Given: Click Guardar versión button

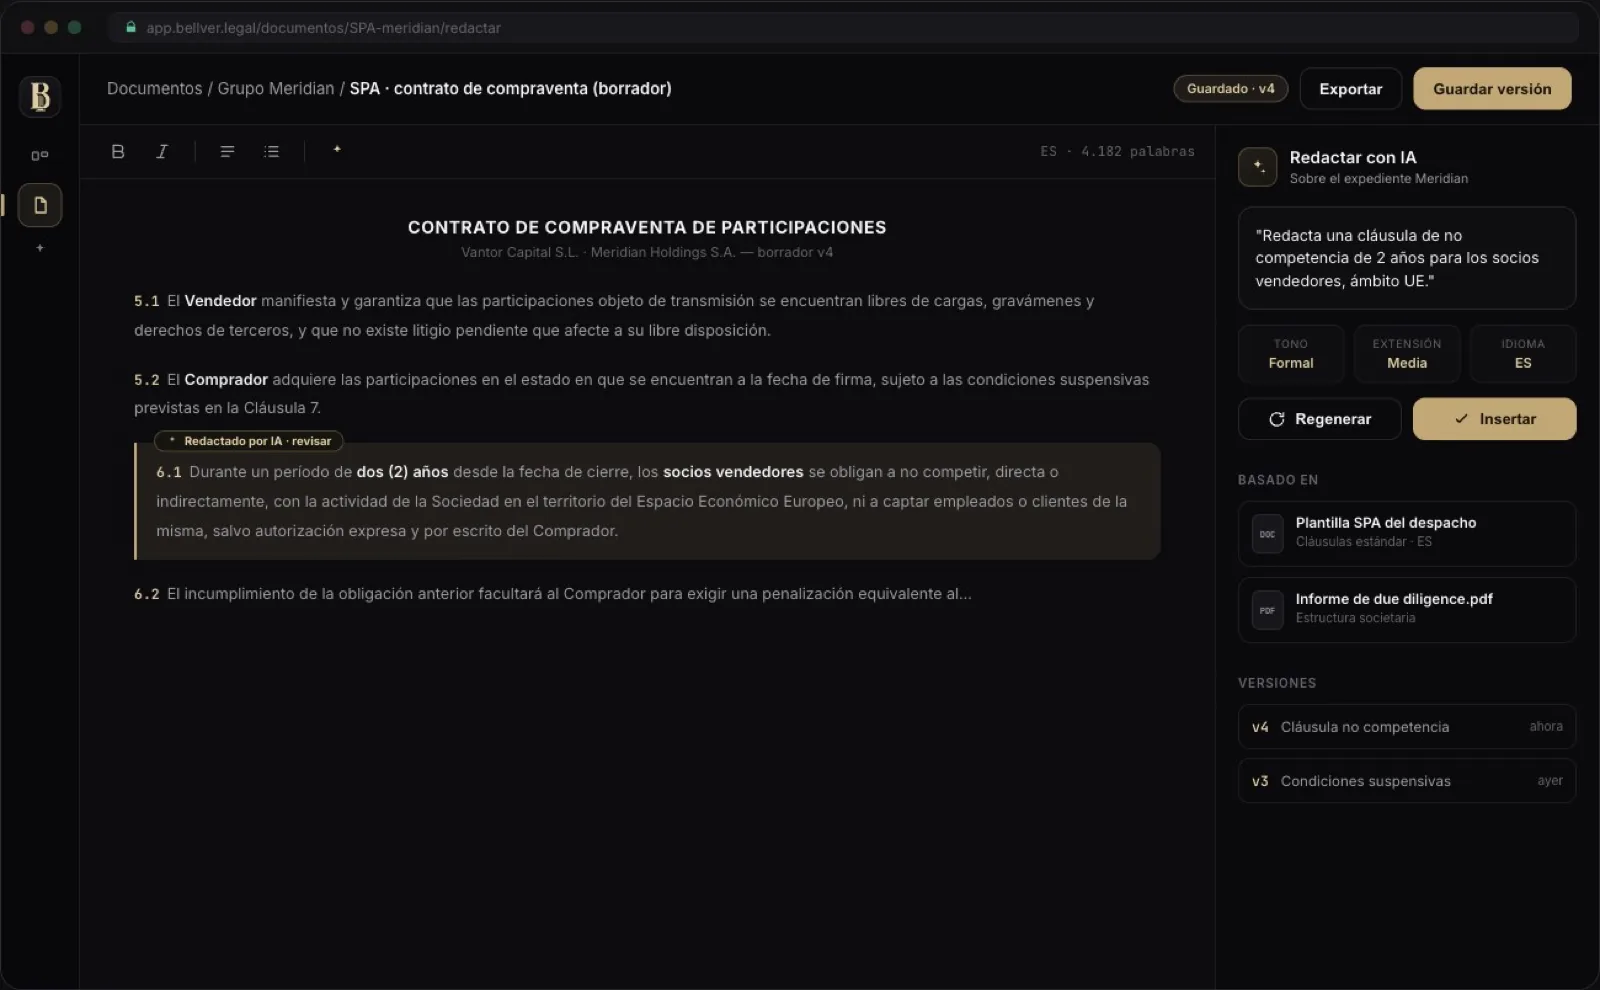Looking at the screenshot, I should tap(1492, 89).
